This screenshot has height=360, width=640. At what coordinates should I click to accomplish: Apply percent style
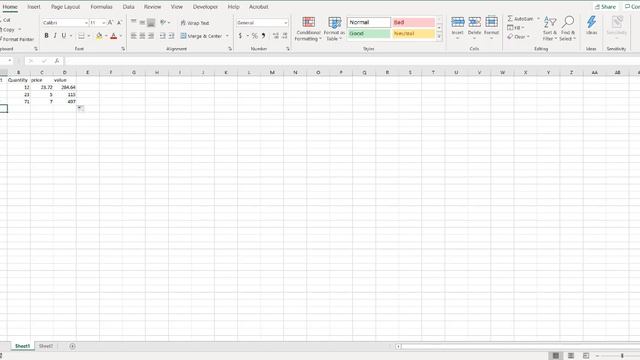(x=254, y=36)
